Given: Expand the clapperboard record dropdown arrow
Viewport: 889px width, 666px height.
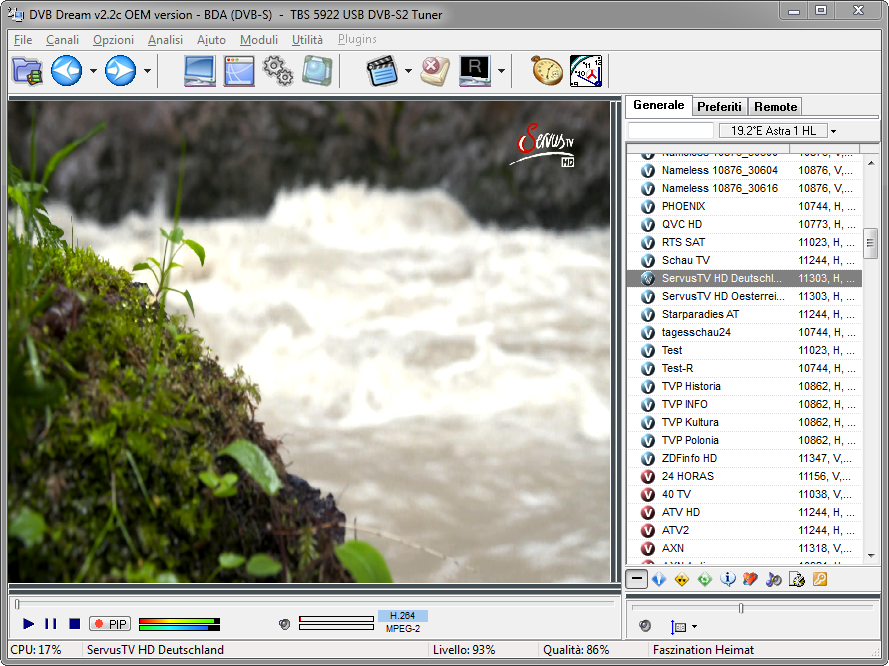Looking at the screenshot, I should point(408,71).
